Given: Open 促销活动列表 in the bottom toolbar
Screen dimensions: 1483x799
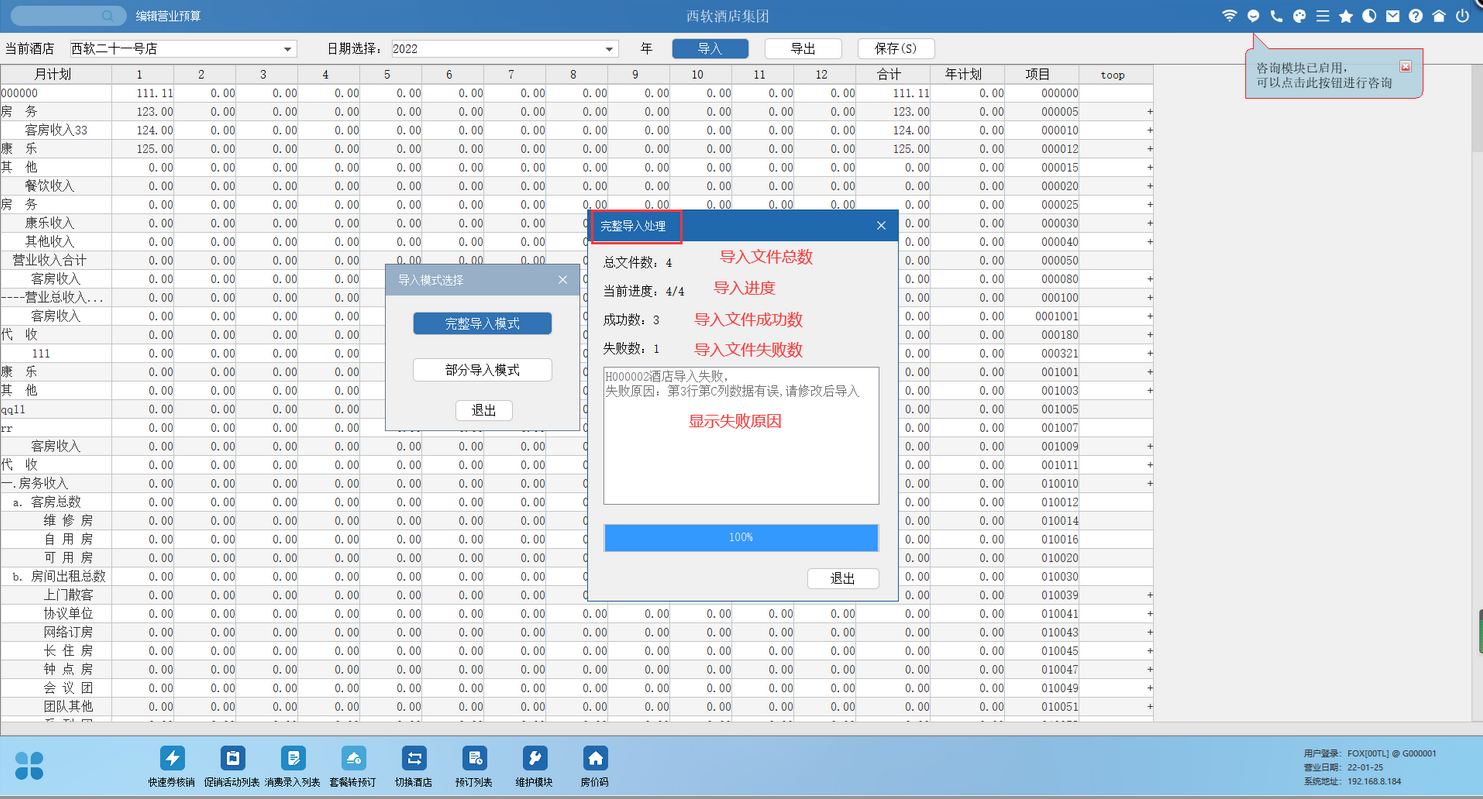Looking at the screenshot, I should tap(232, 766).
